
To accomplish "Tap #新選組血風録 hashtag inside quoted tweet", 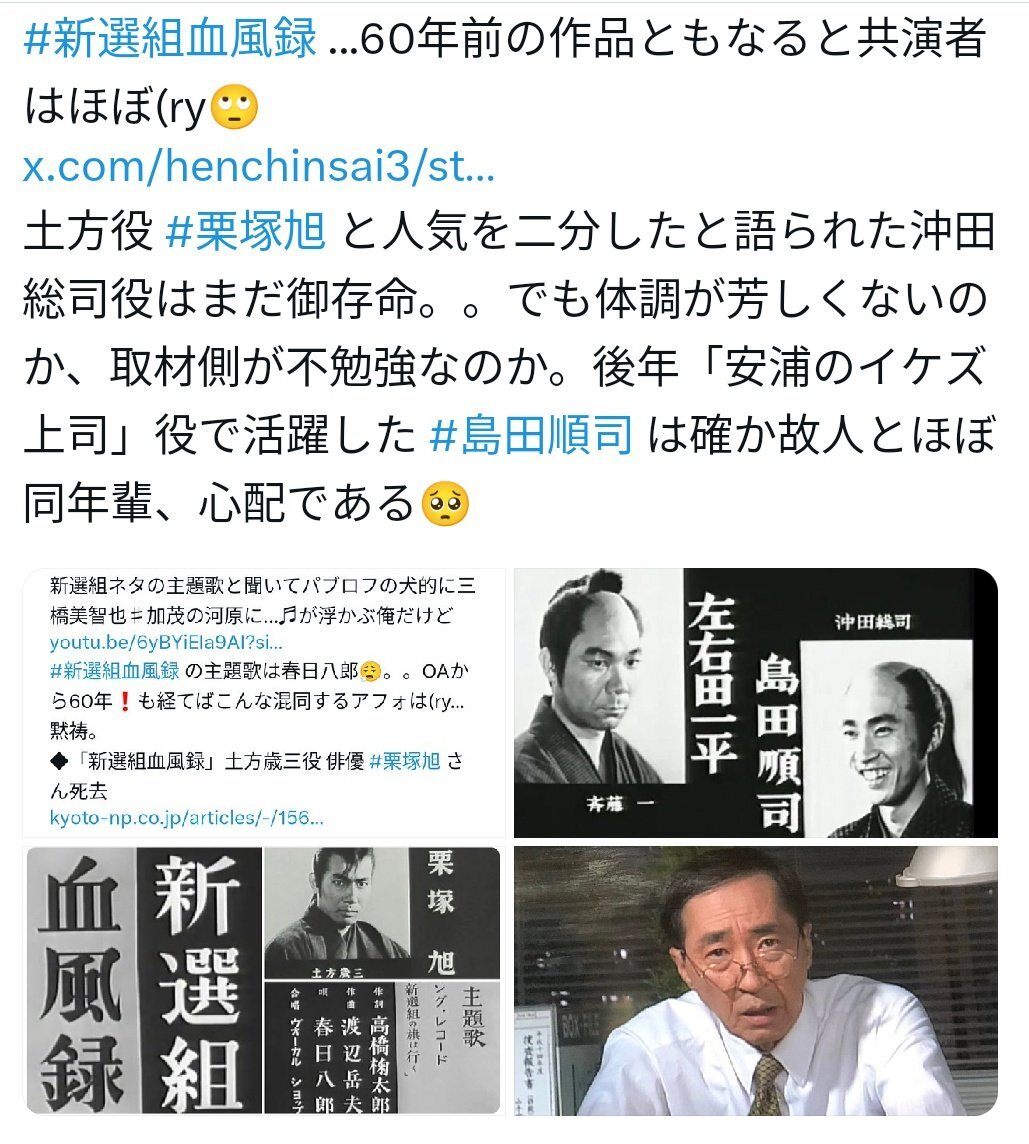I will 115,670.
